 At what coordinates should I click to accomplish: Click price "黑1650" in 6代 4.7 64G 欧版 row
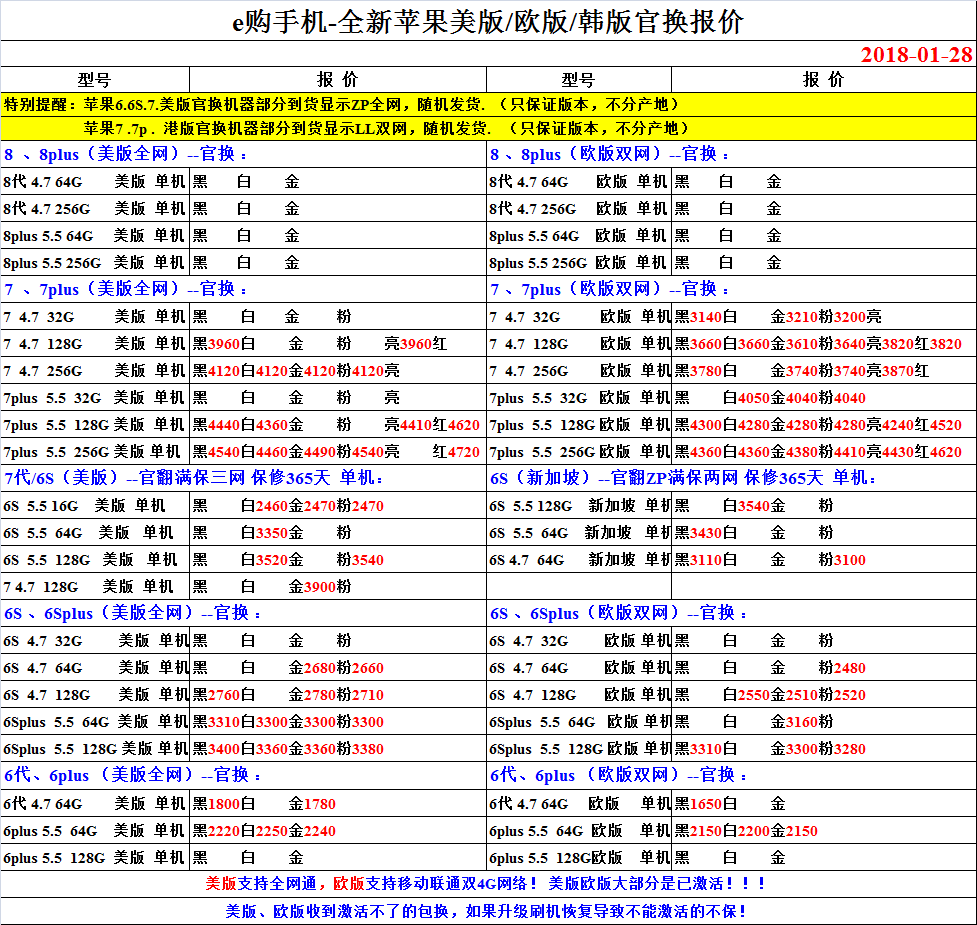click(x=698, y=804)
